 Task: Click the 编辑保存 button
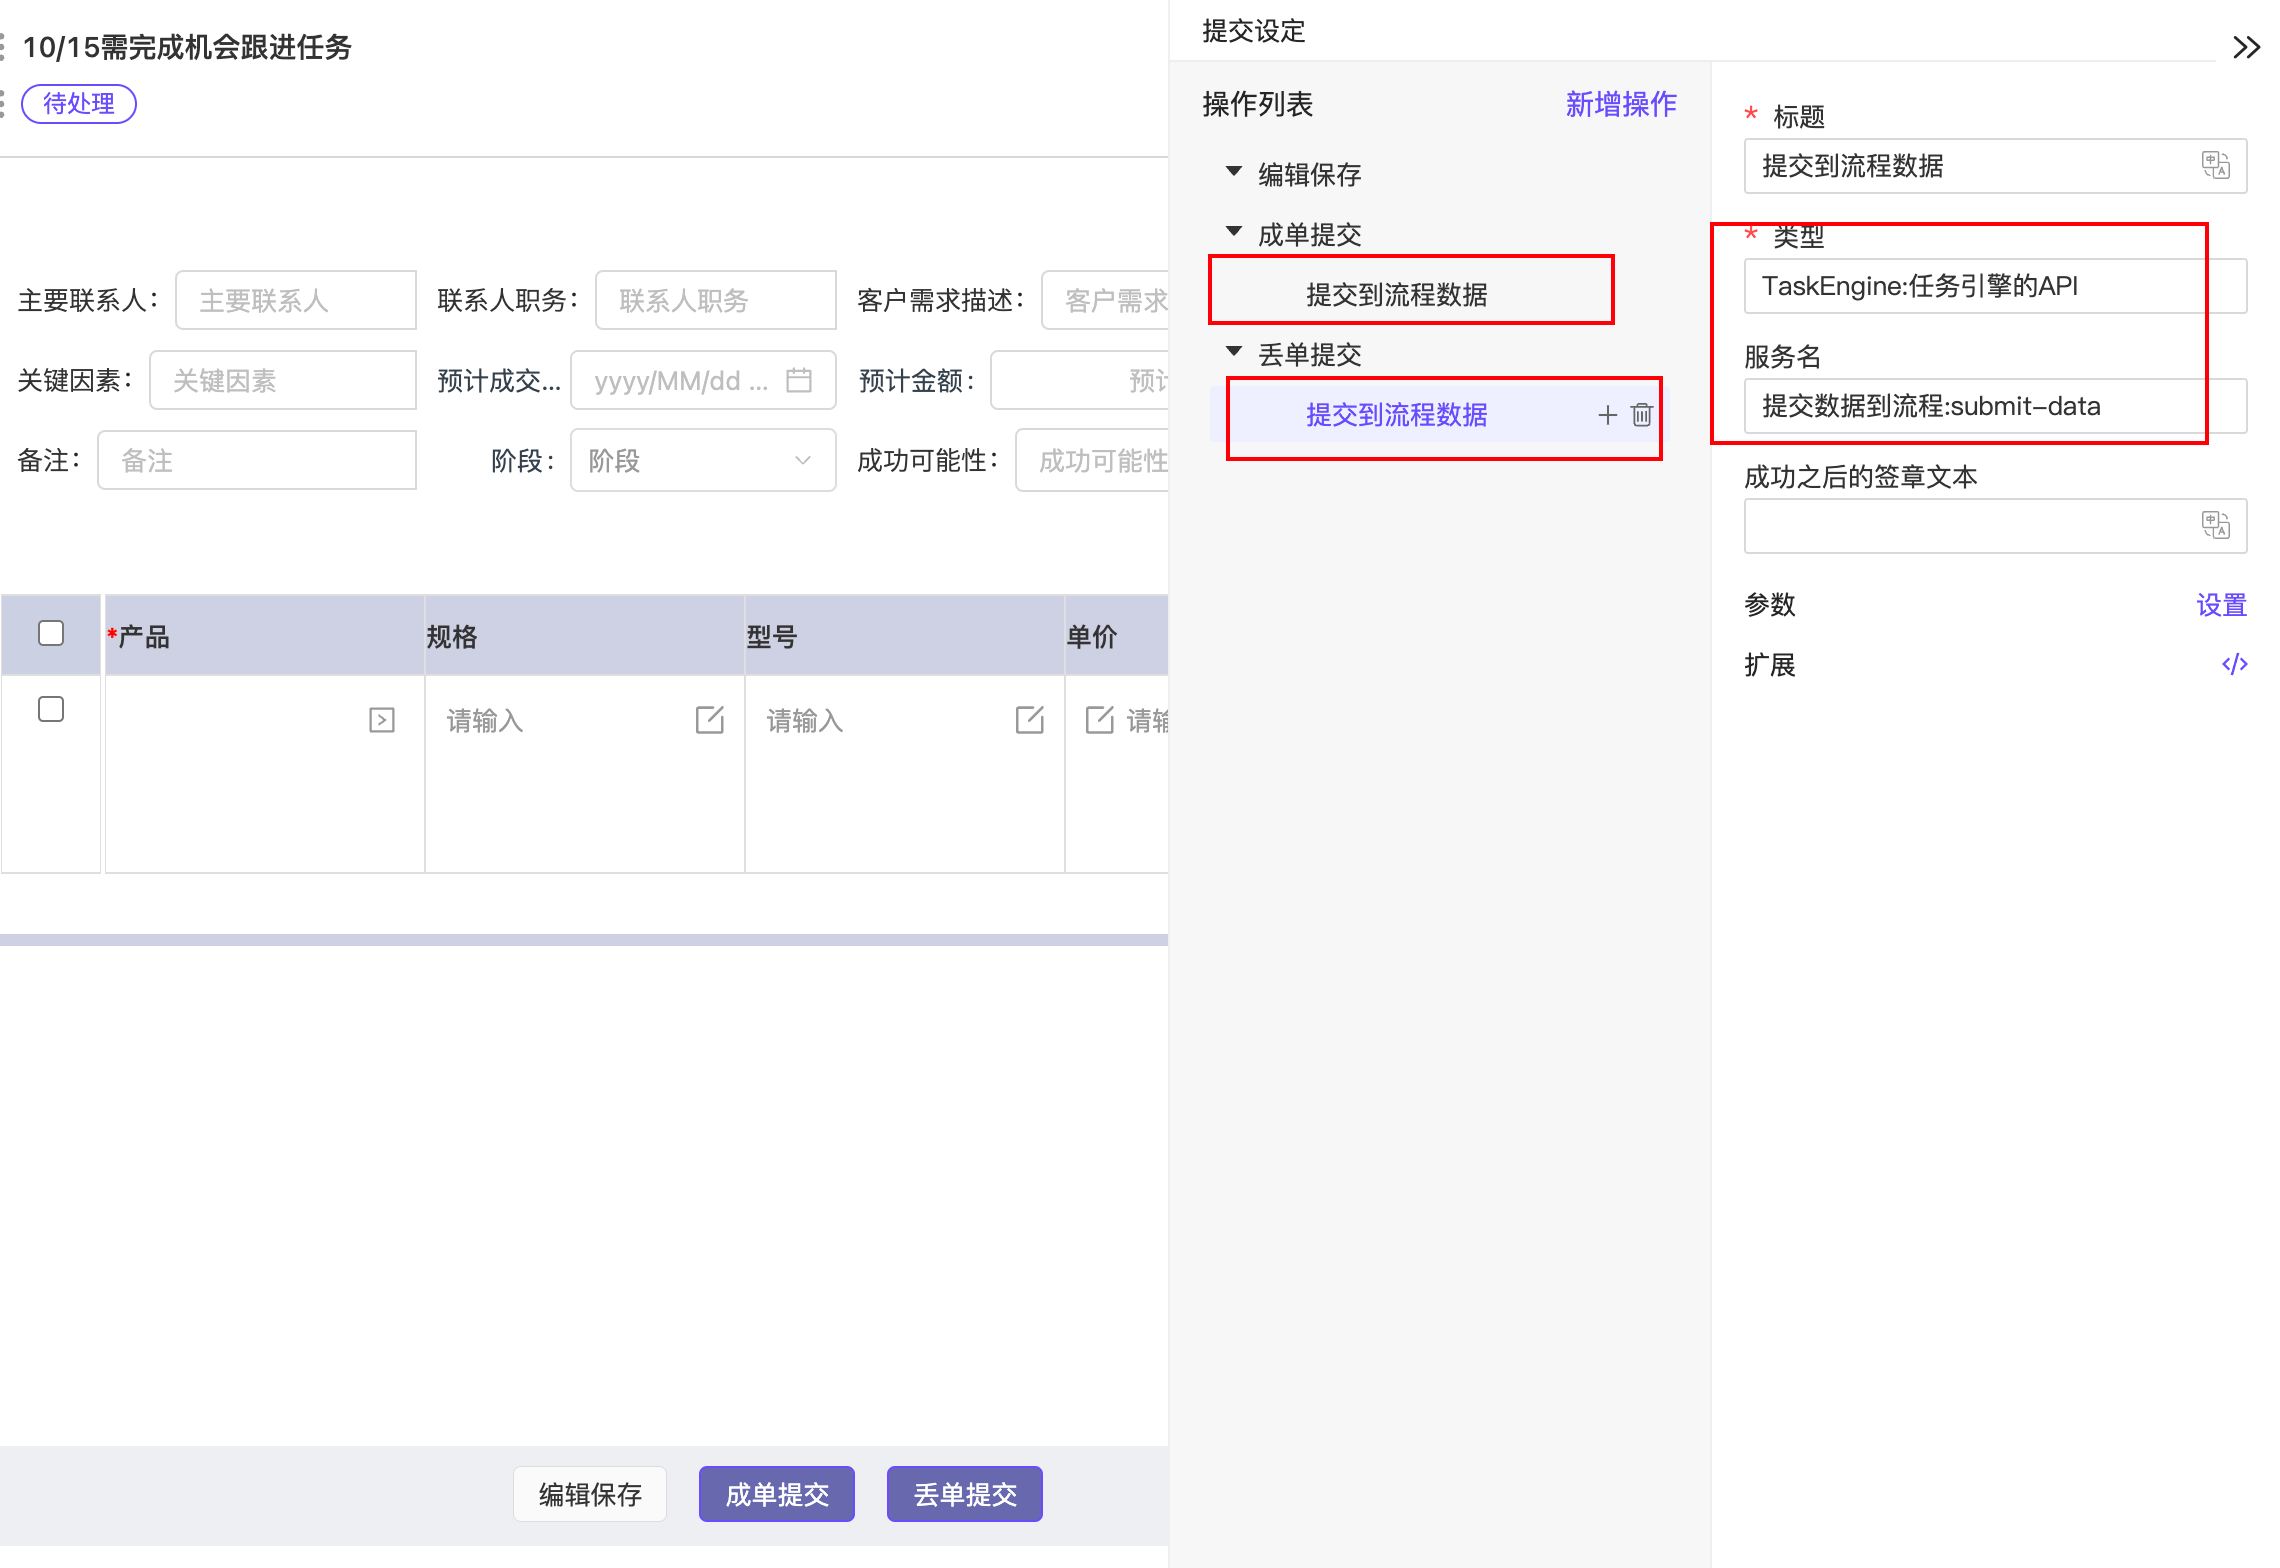[x=590, y=1494]
